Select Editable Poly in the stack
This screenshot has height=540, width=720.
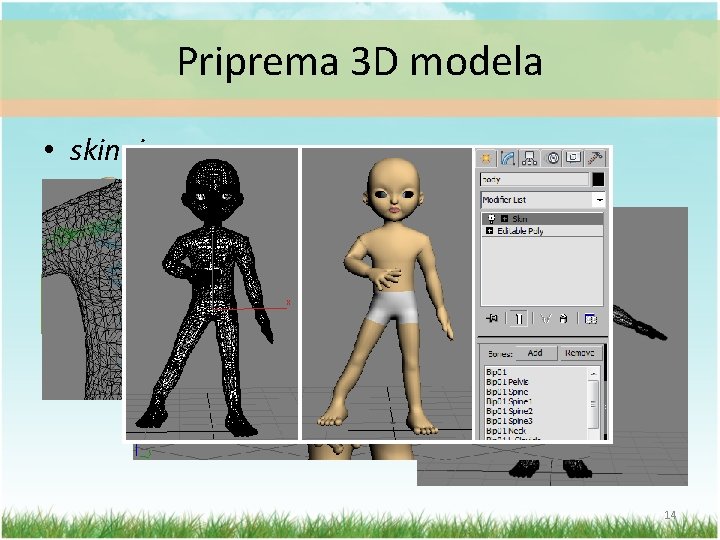(542, 231)
